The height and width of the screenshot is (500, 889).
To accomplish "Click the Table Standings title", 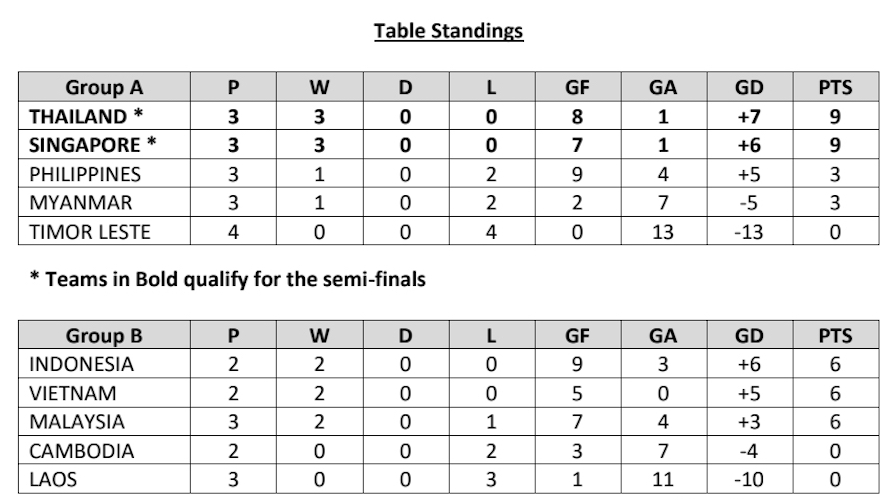I will [448, 31].
